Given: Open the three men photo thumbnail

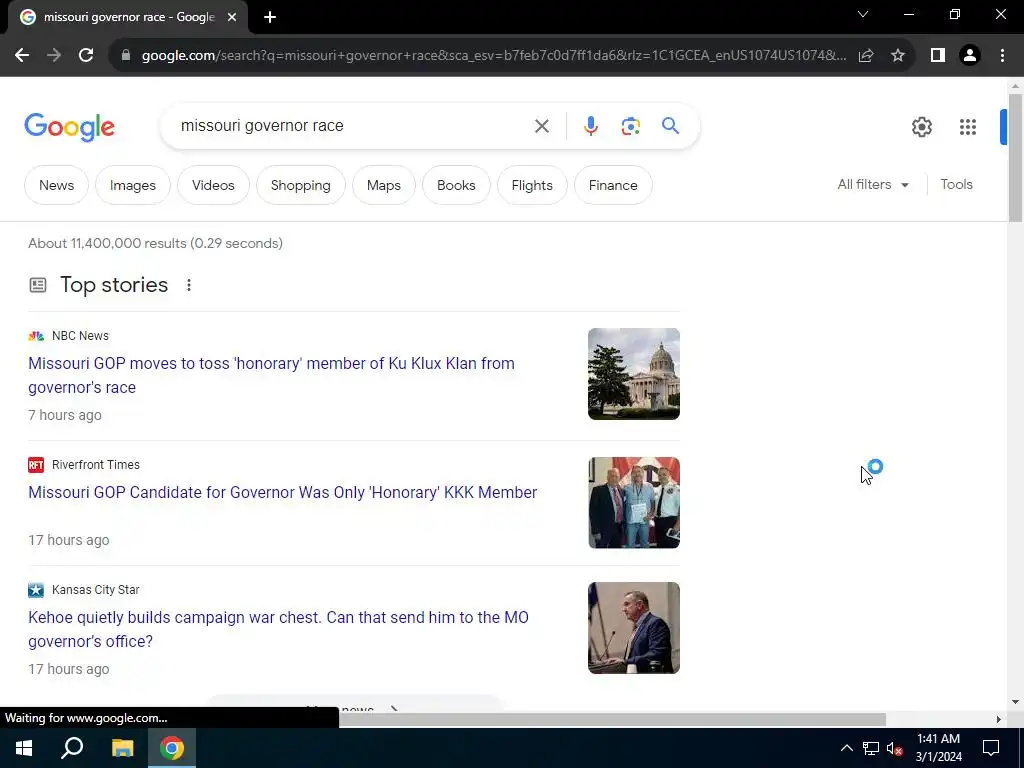Looking at the screenshot, I should pyautogui.click(x=633, y=503).
